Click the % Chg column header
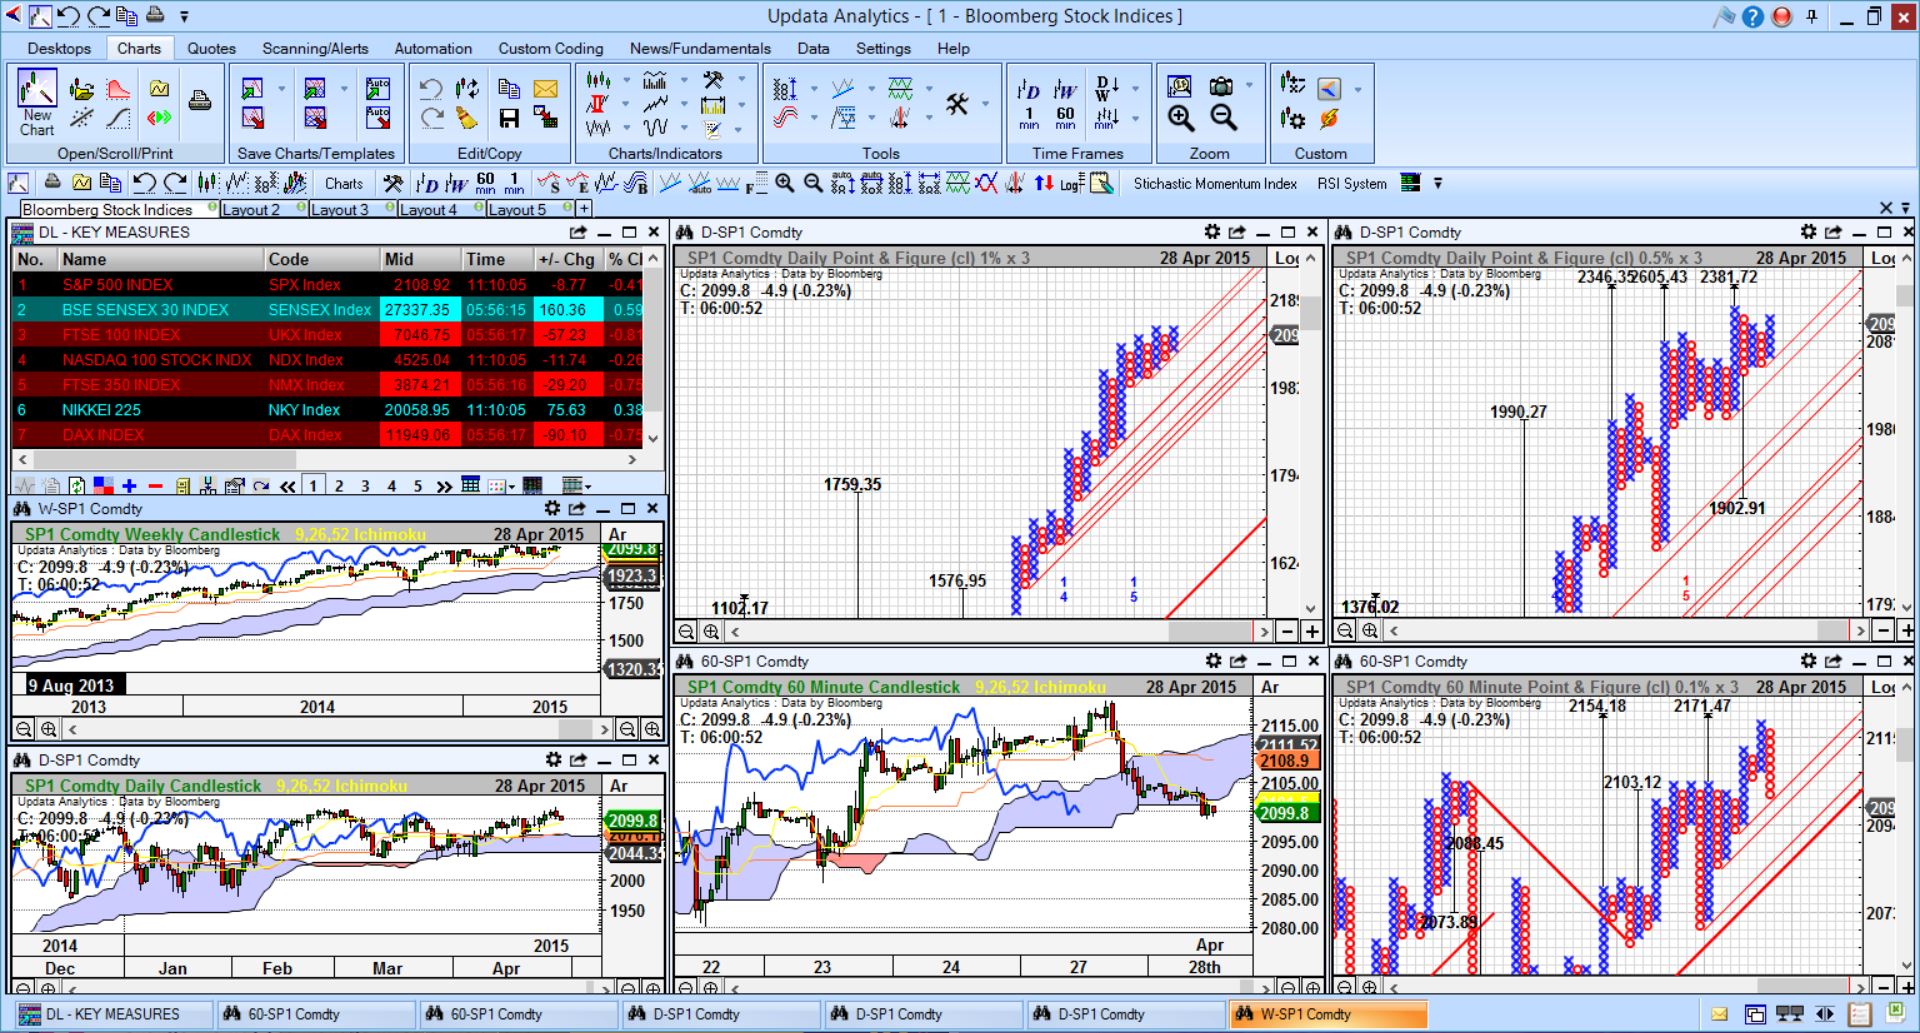This screenshot has width=1920, height=1033. (x=627, y=259)
